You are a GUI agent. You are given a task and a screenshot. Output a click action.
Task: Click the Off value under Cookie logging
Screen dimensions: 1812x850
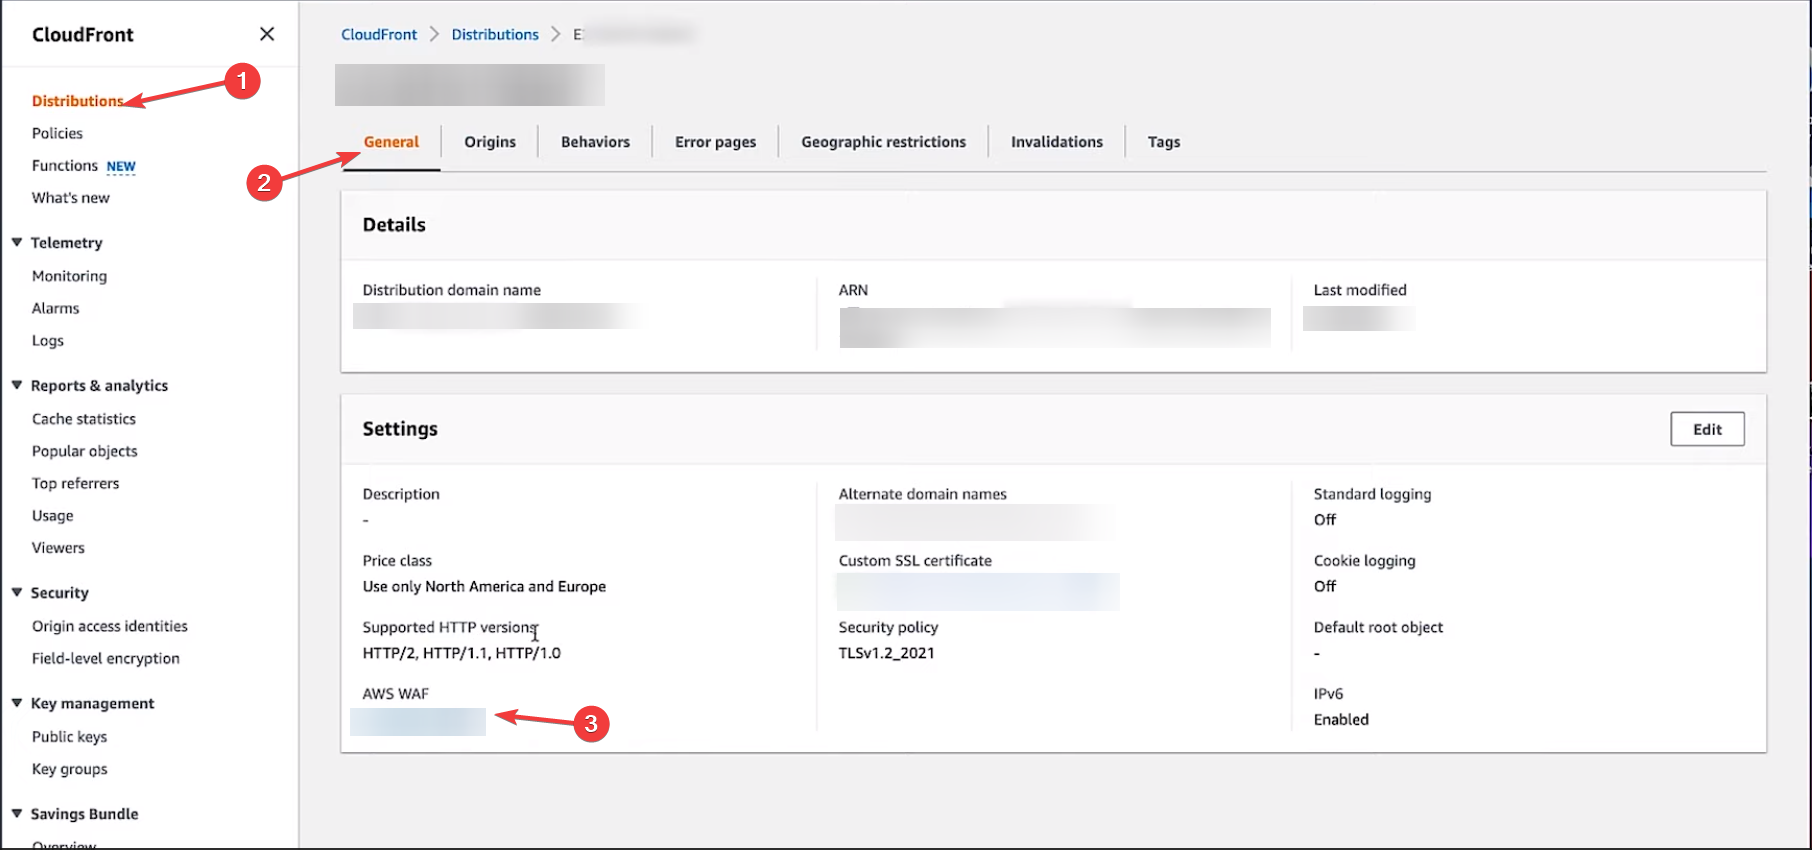coord(1325,587)
